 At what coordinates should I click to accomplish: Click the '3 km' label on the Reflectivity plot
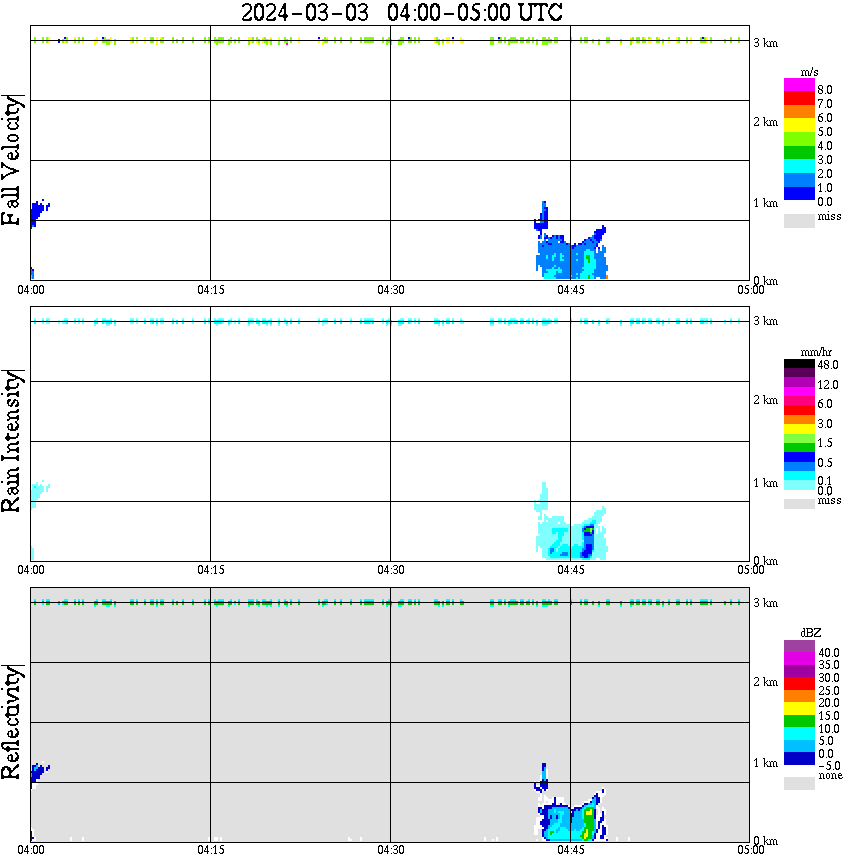[x=766, y=603]
